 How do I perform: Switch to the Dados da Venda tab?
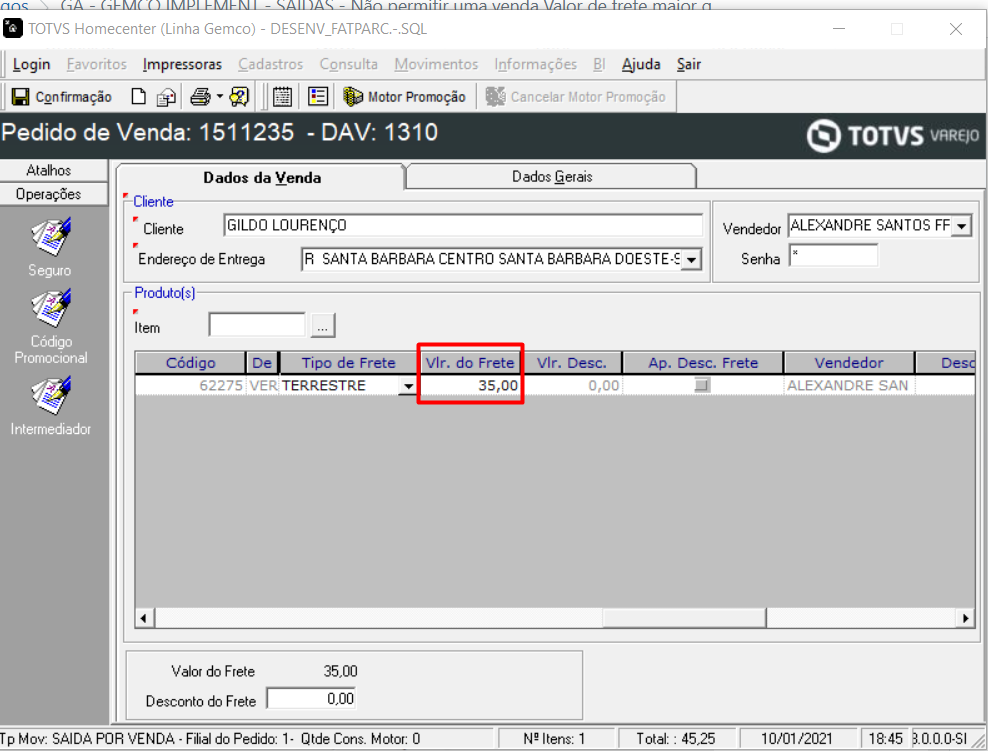(261, 178)
